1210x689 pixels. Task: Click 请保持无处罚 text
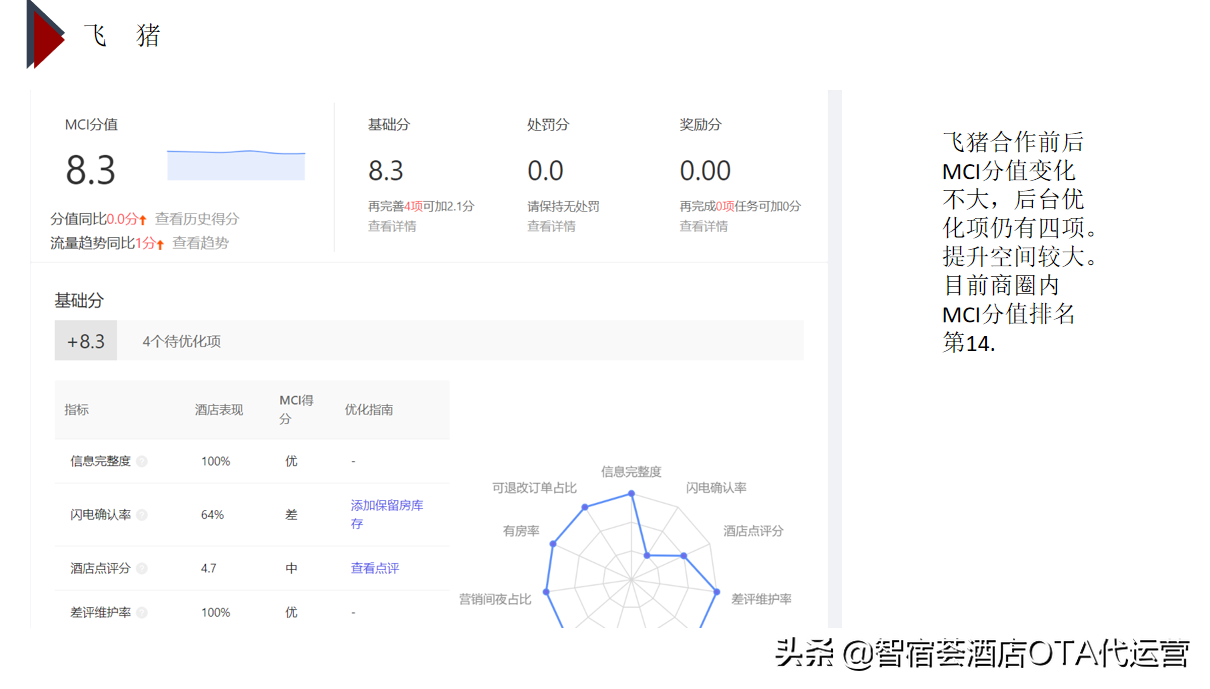point(563,206)
